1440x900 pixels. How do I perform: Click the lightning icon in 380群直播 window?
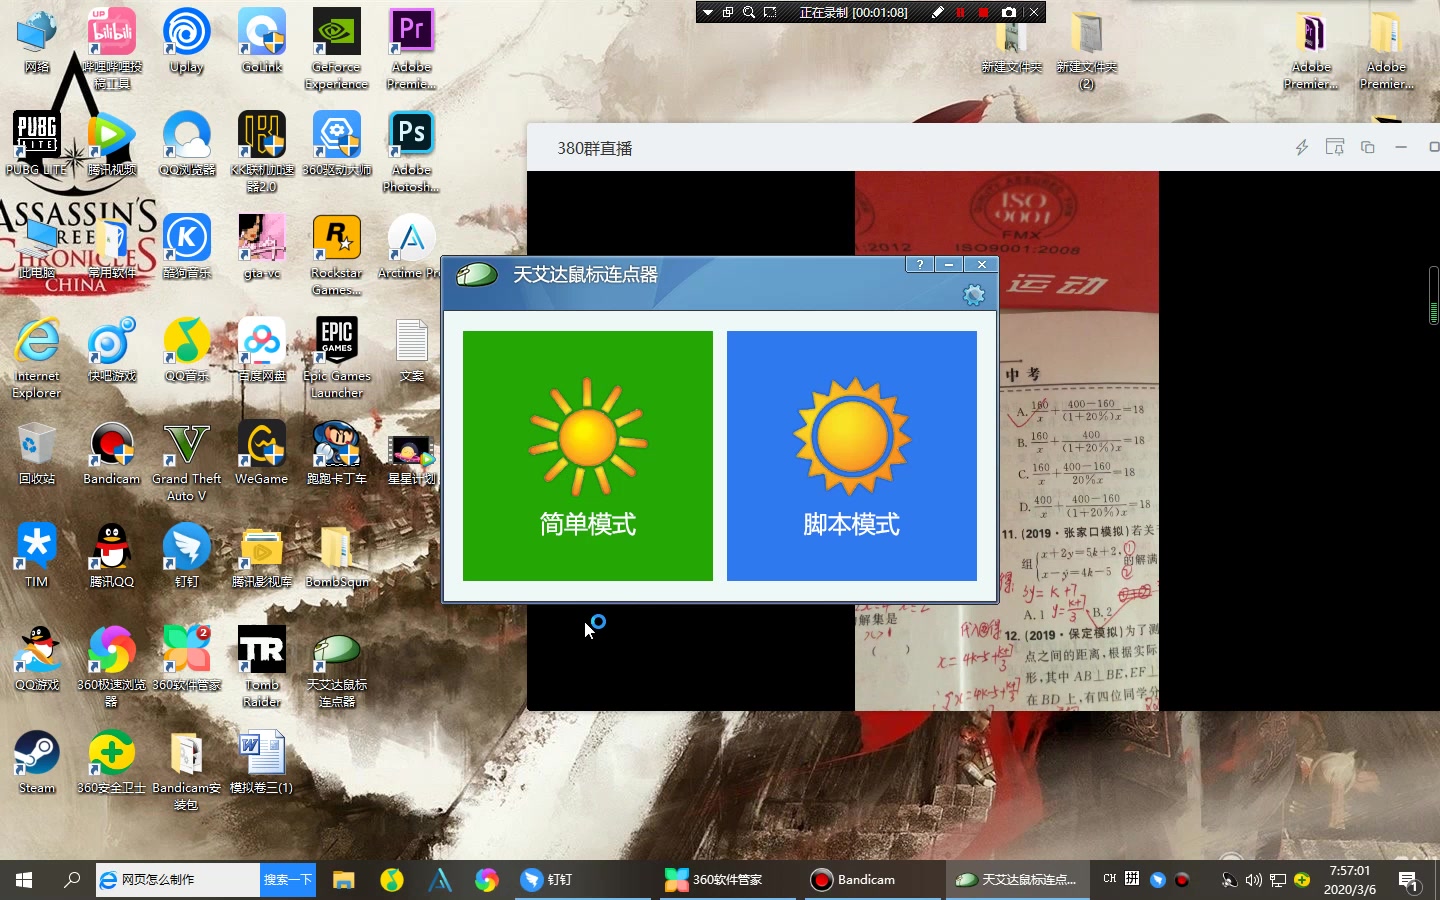(1302, 147)
